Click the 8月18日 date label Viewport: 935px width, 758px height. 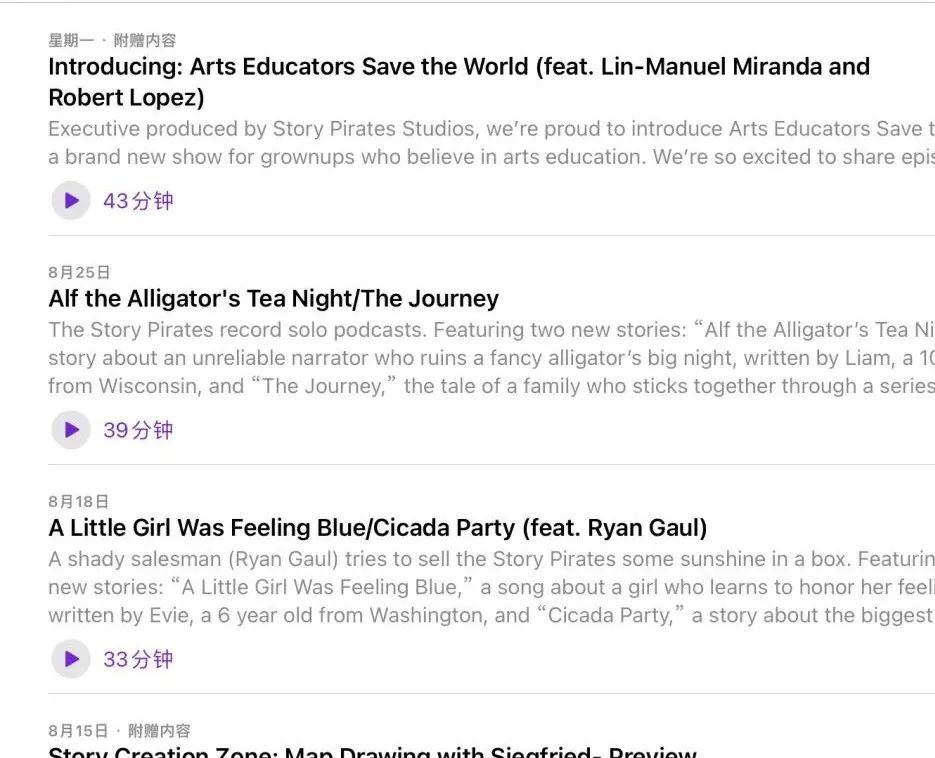tap(79, 501)
